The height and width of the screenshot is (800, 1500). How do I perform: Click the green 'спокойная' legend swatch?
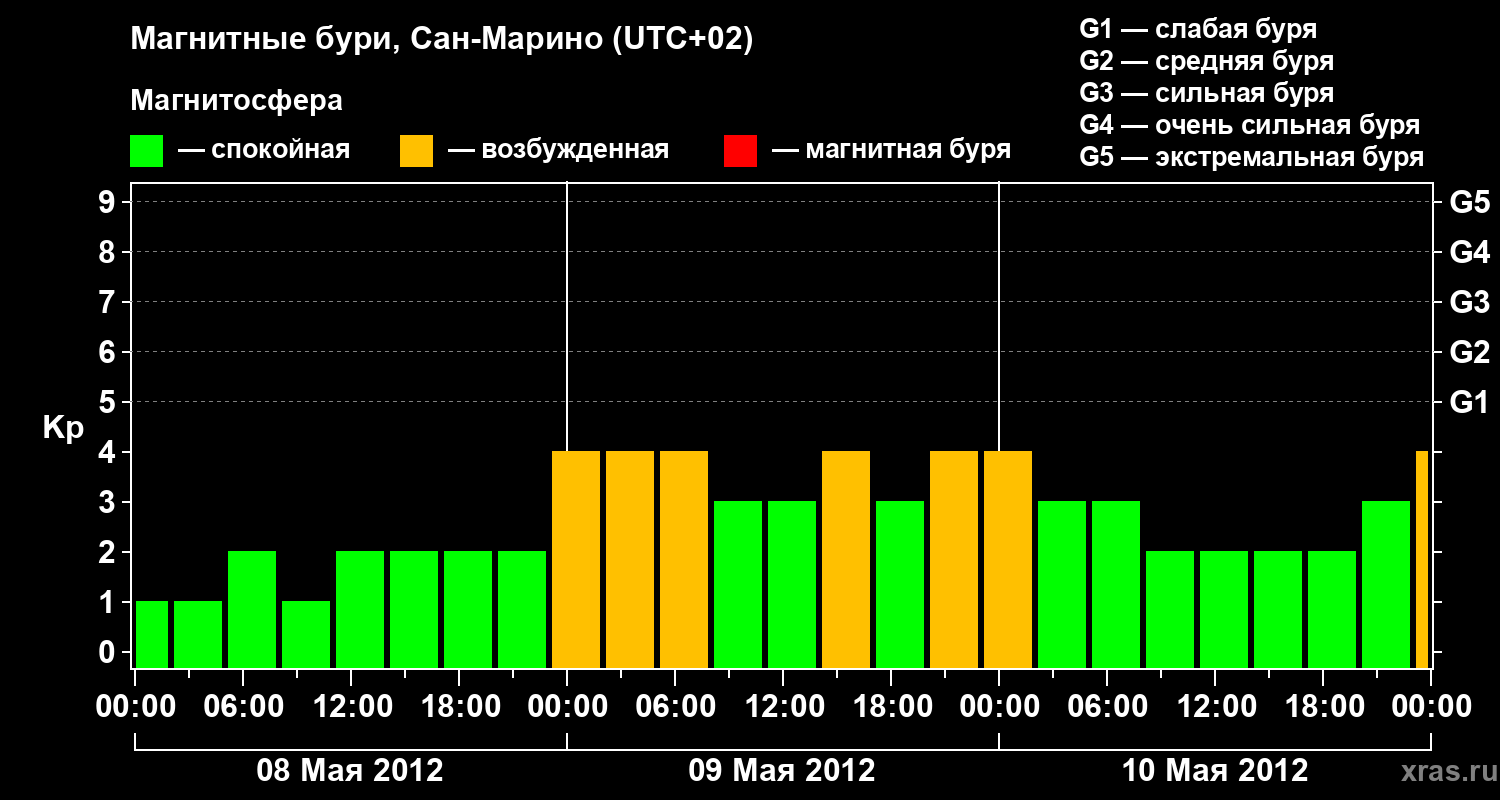(146, 151)
